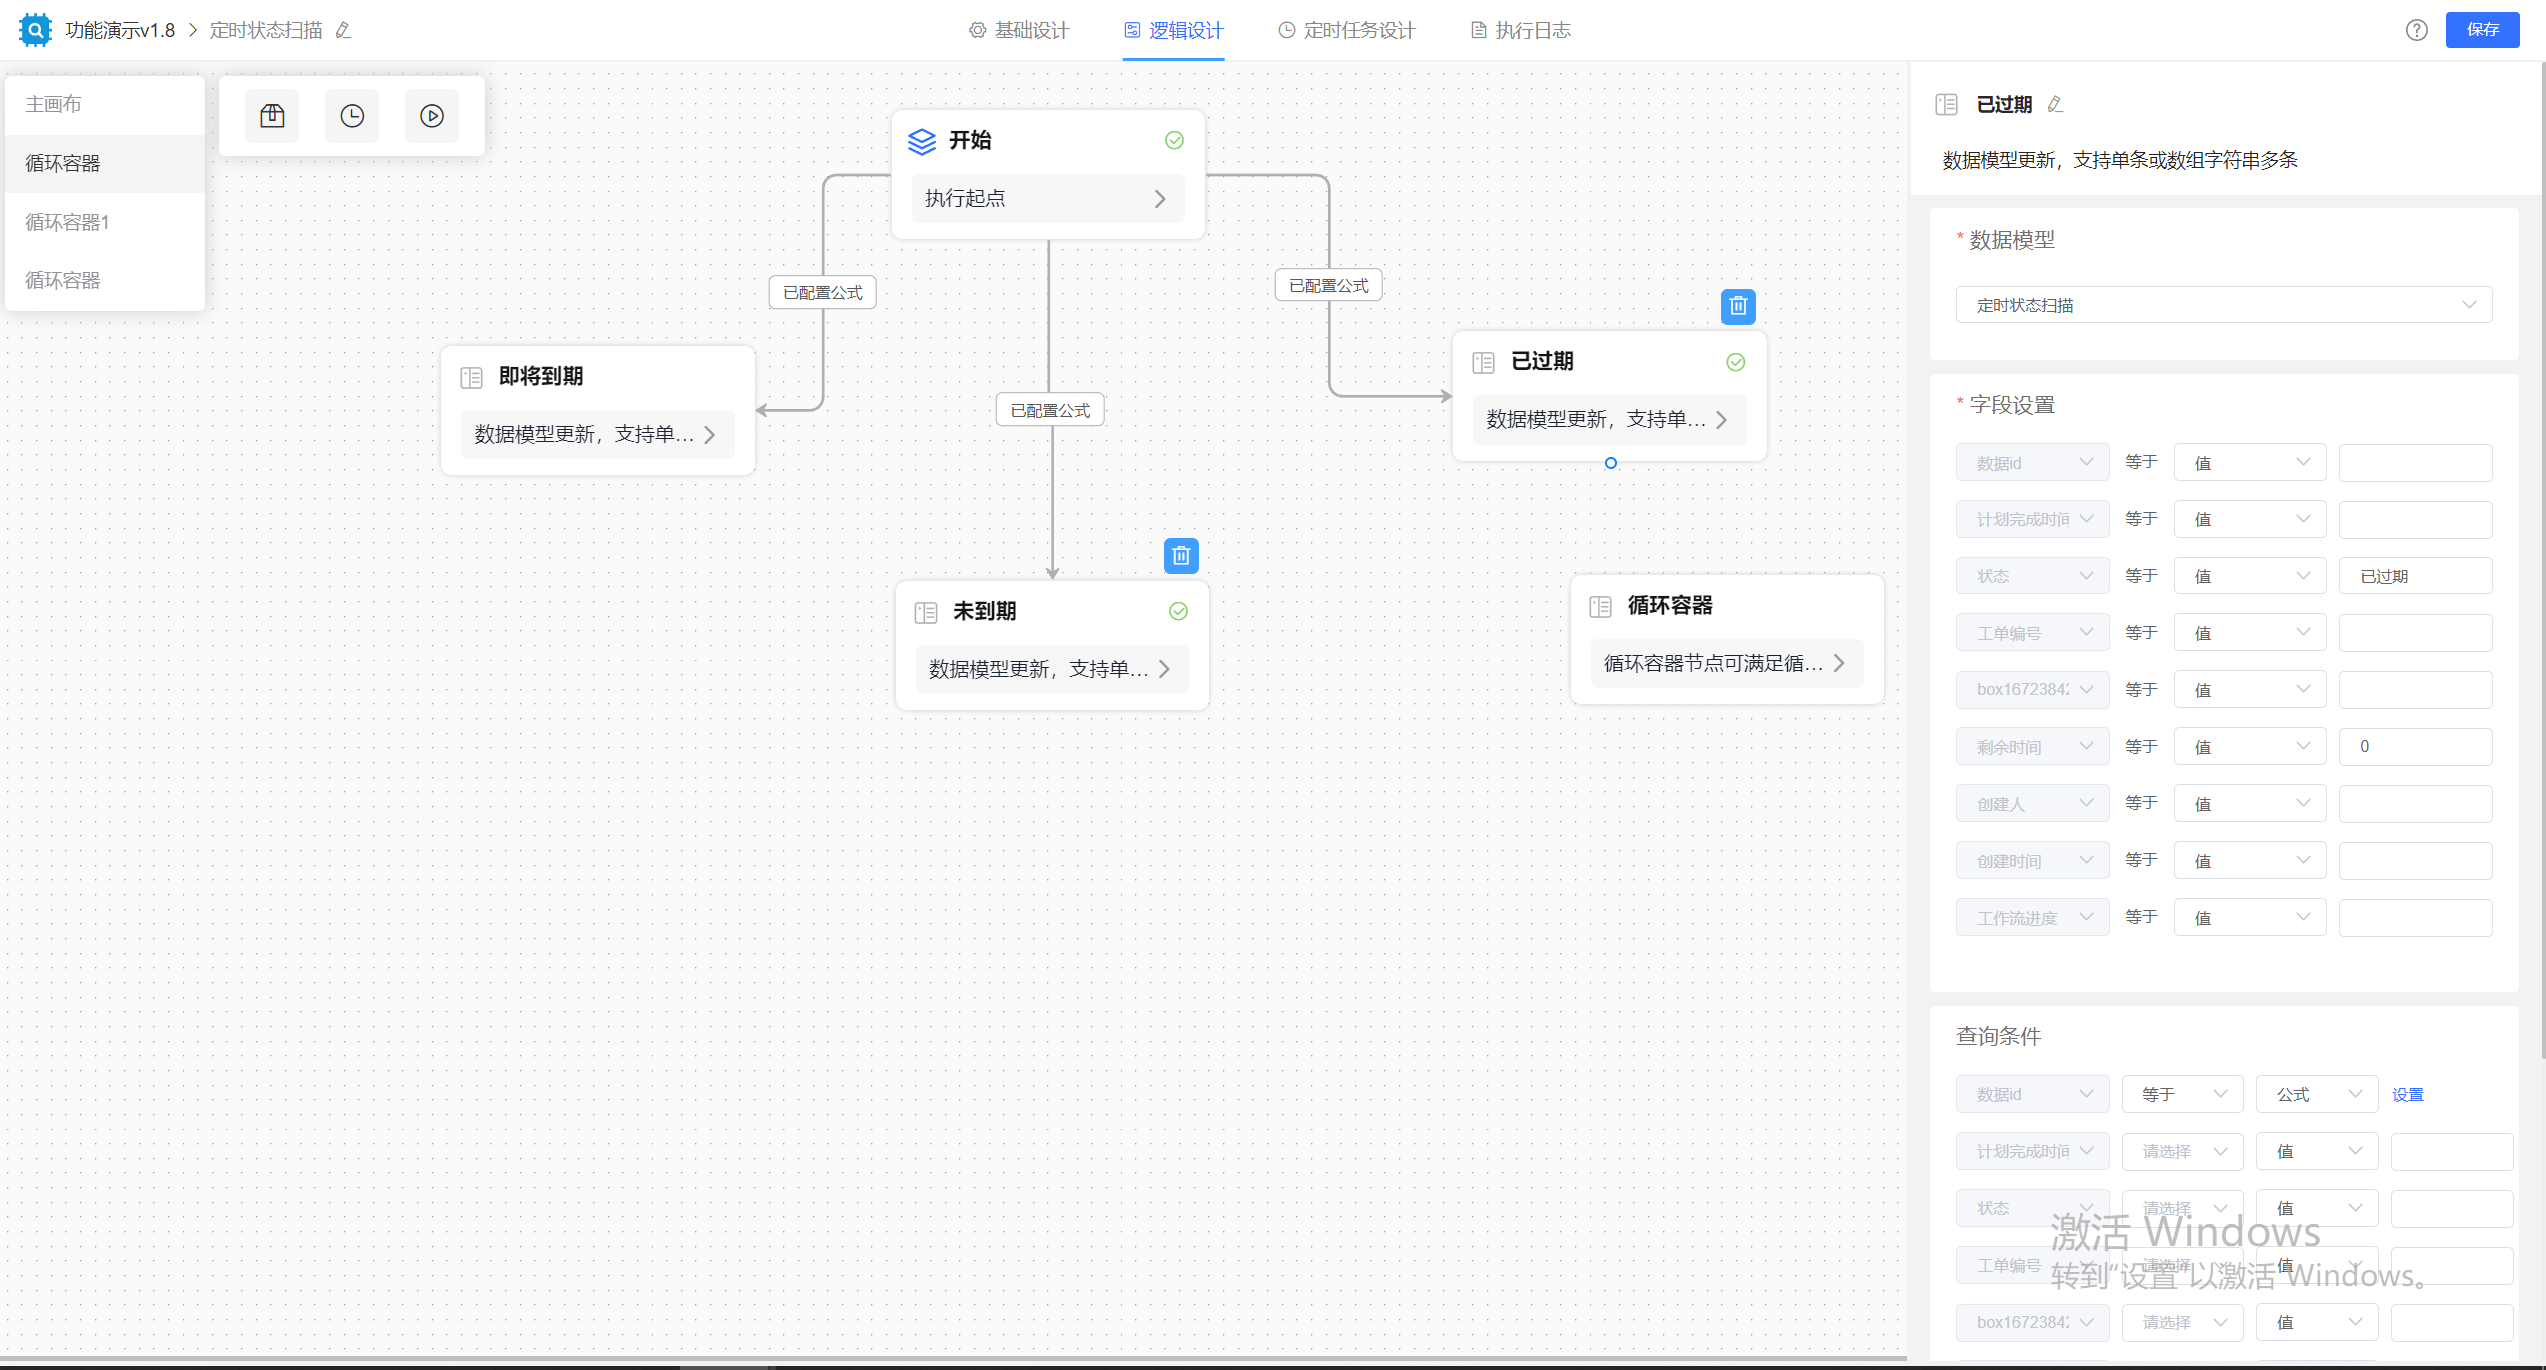Open the 值 dropdown in 剩余时间 row
The height and width of the screenshot is (1370, 2546).
pos(2249,746)
